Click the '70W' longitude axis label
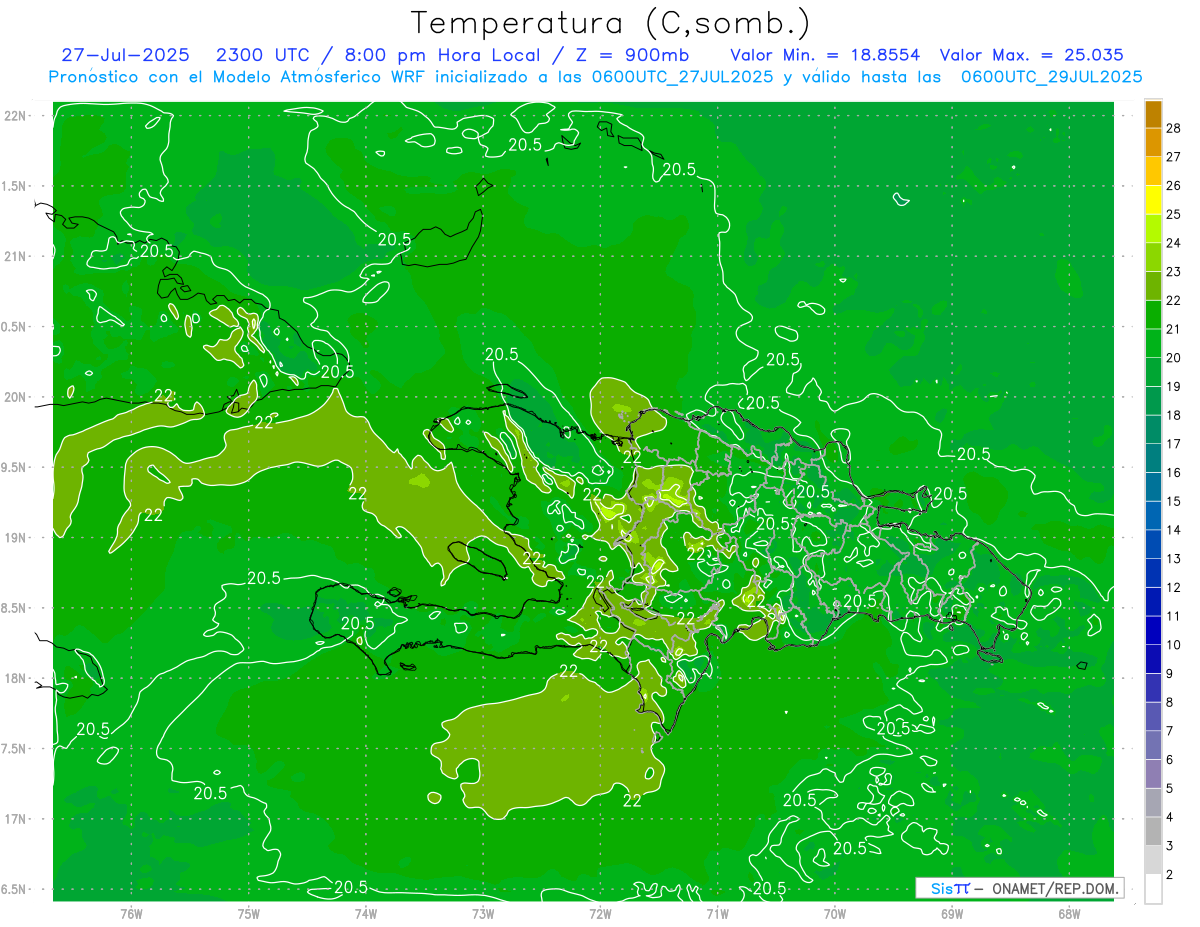 (x=835, y=913)
